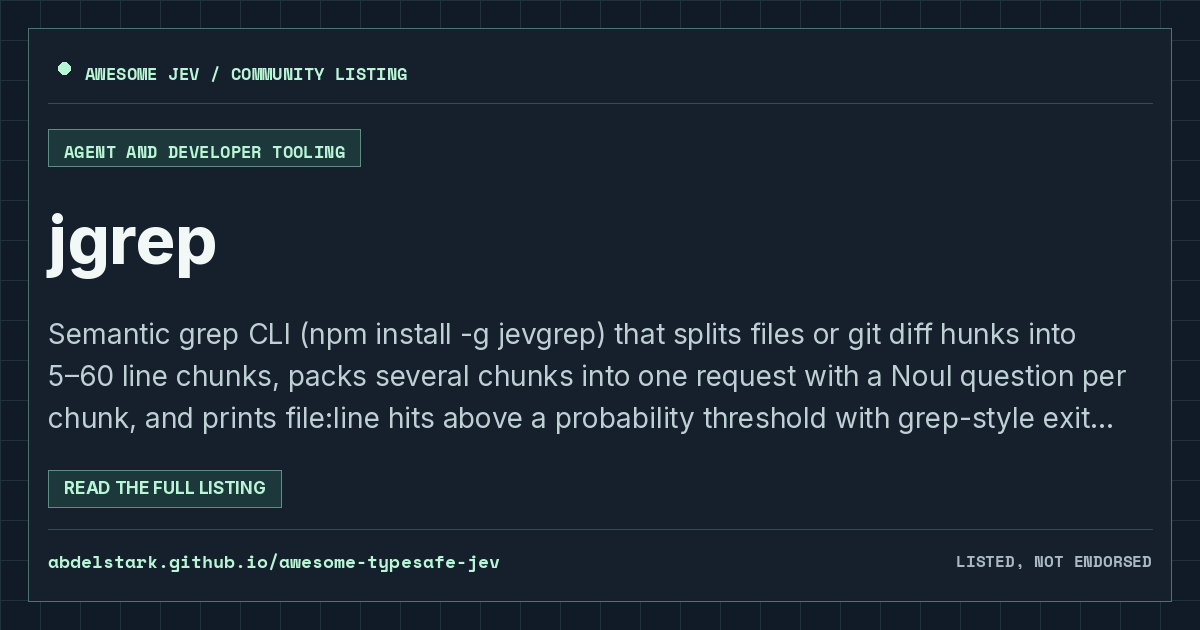Click the jgrep title heading

click(132, 243)
